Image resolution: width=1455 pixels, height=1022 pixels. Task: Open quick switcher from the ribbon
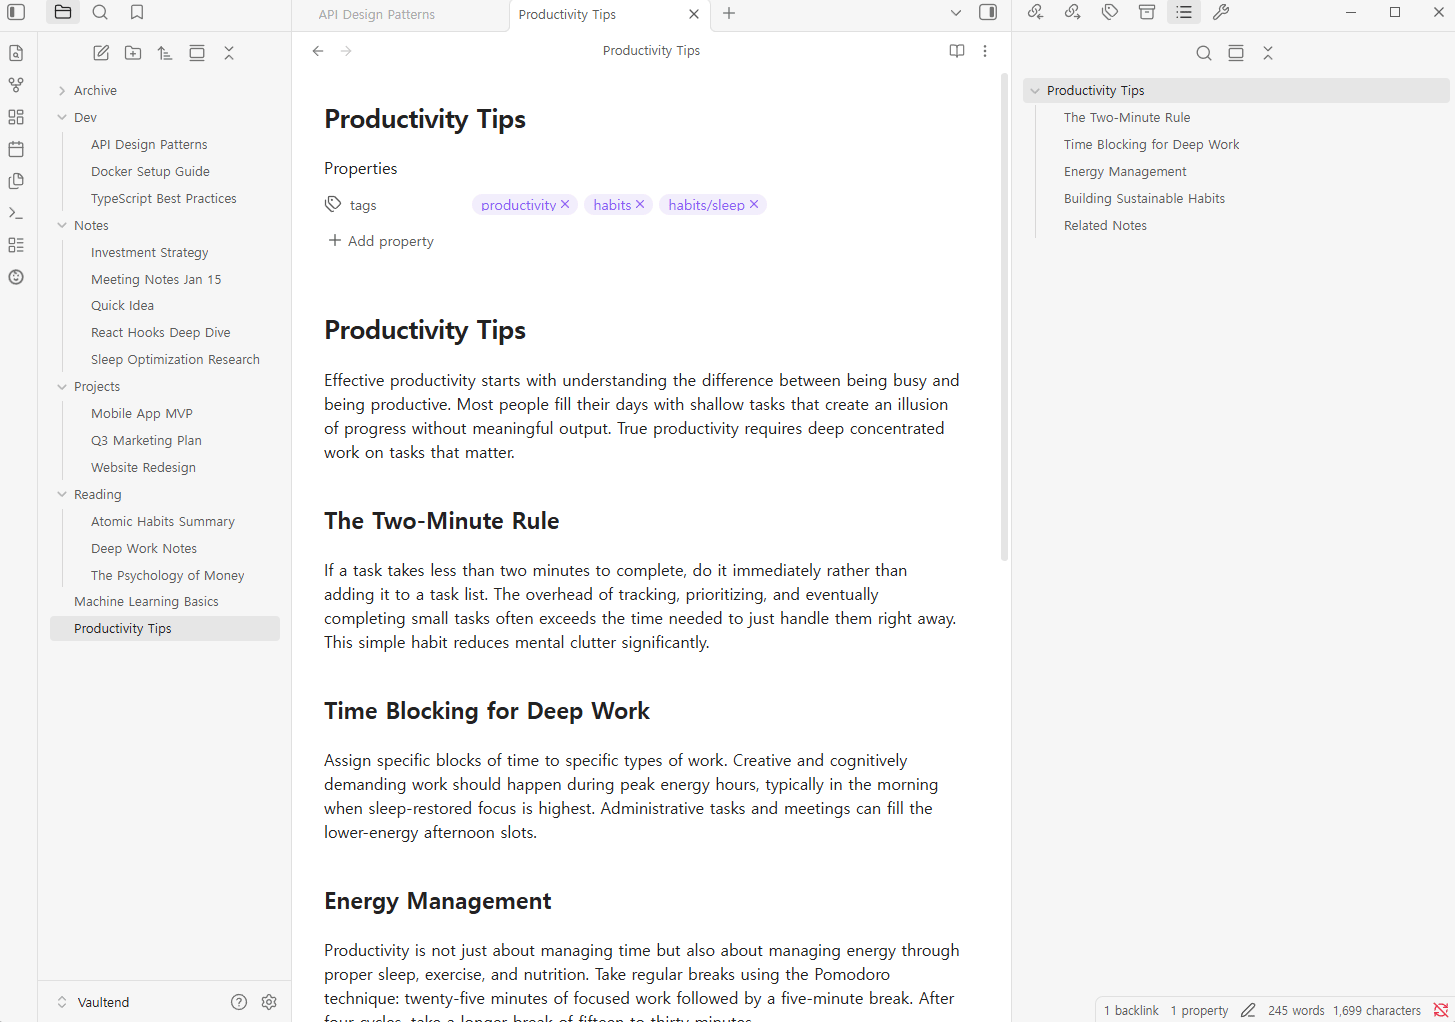16,53
